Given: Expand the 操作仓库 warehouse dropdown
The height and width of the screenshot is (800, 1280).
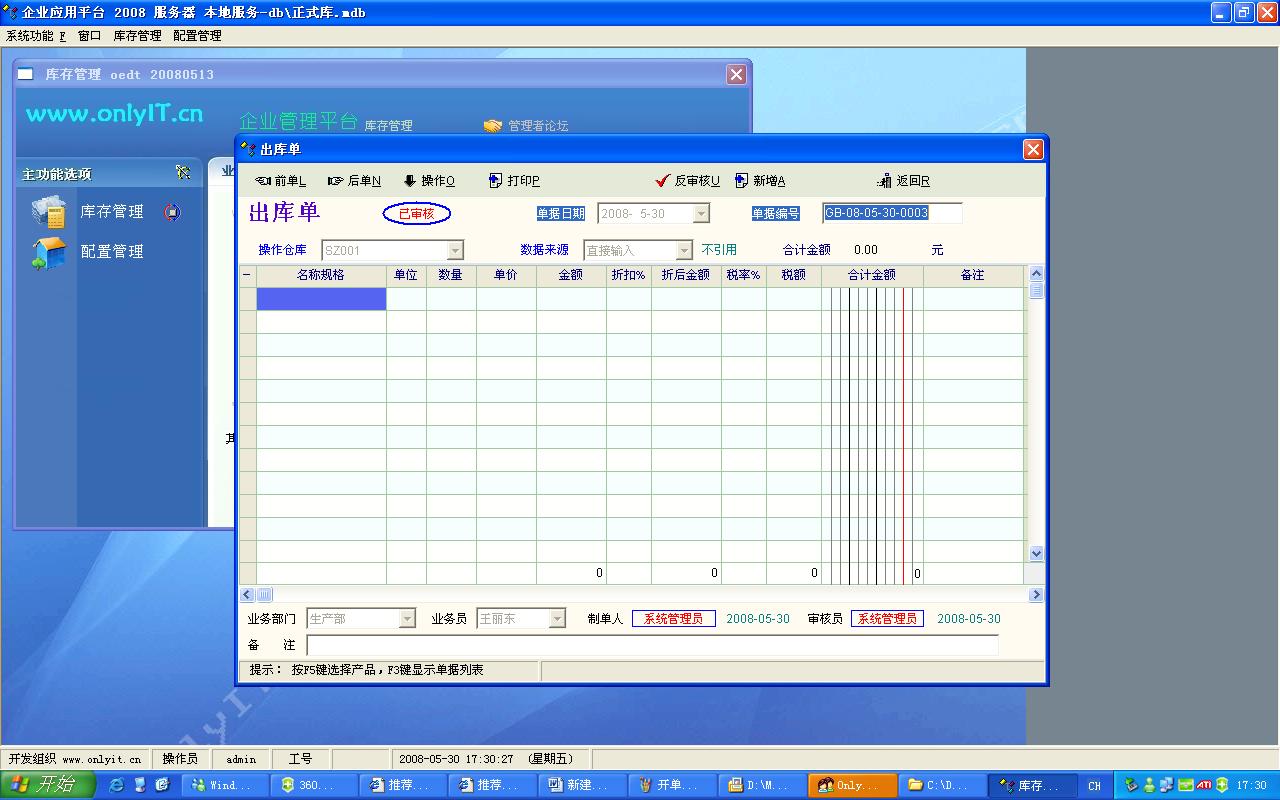Looking at the screenshot, I should (x=455, y=251).
